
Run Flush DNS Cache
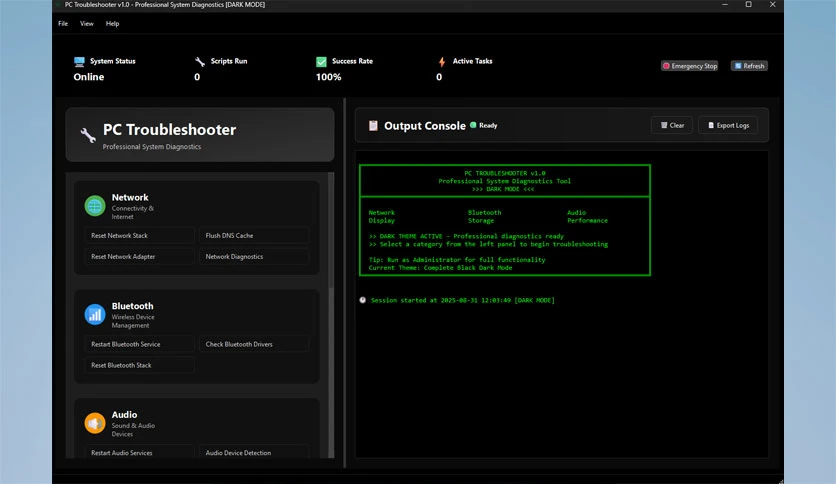254,236
